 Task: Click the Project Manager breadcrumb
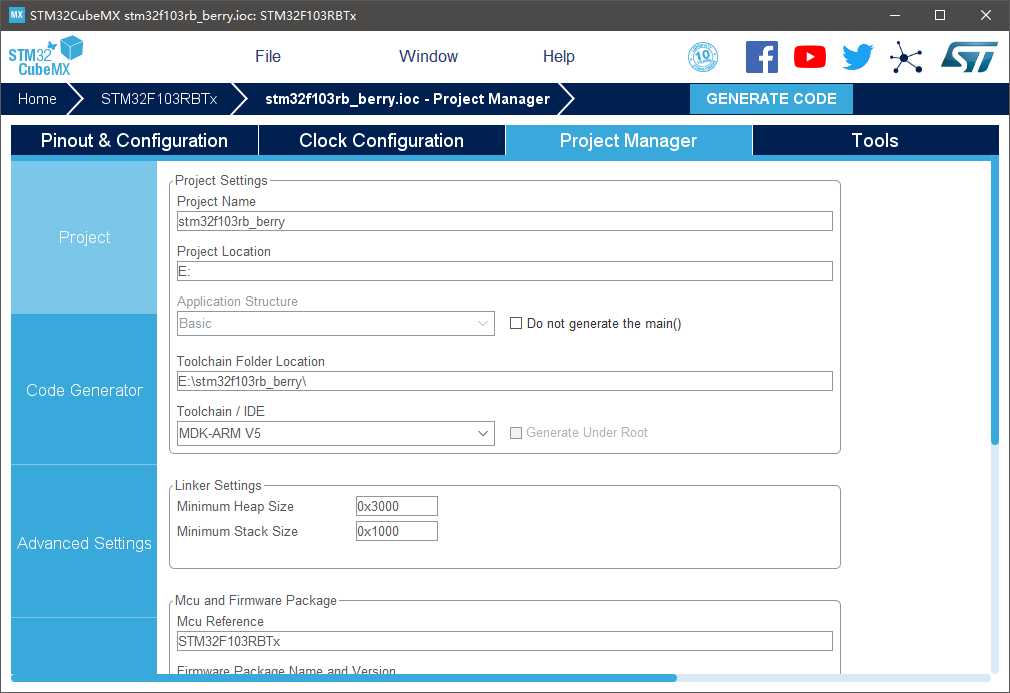click(x=407, y=99)
